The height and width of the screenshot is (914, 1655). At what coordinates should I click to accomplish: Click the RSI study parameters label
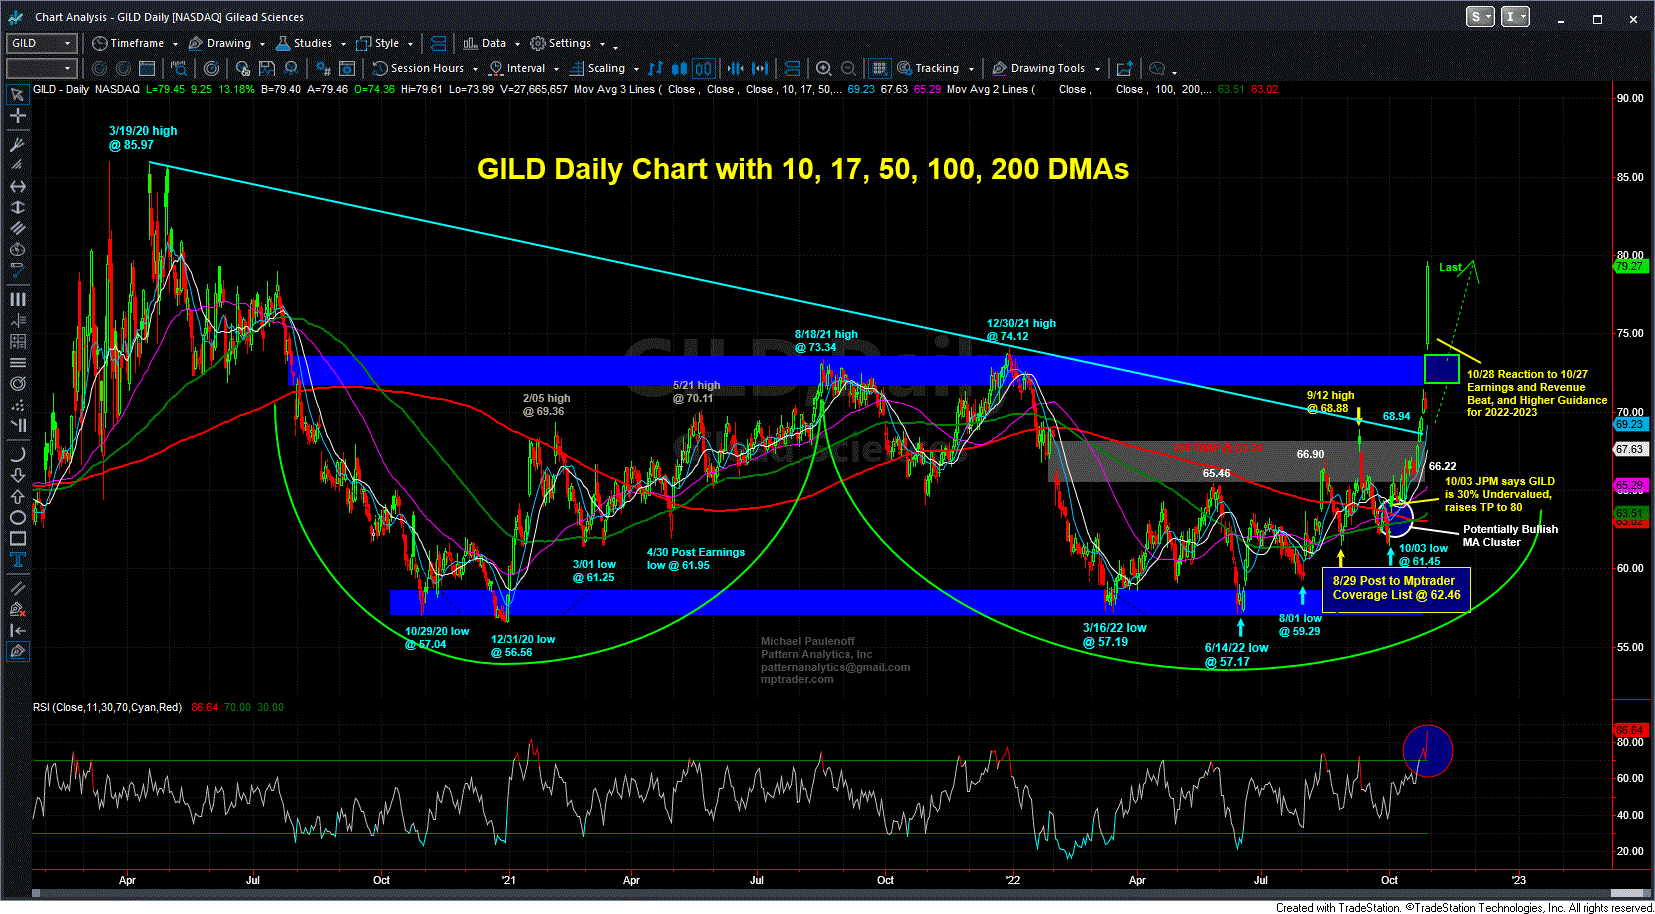[x=107, y=707]
